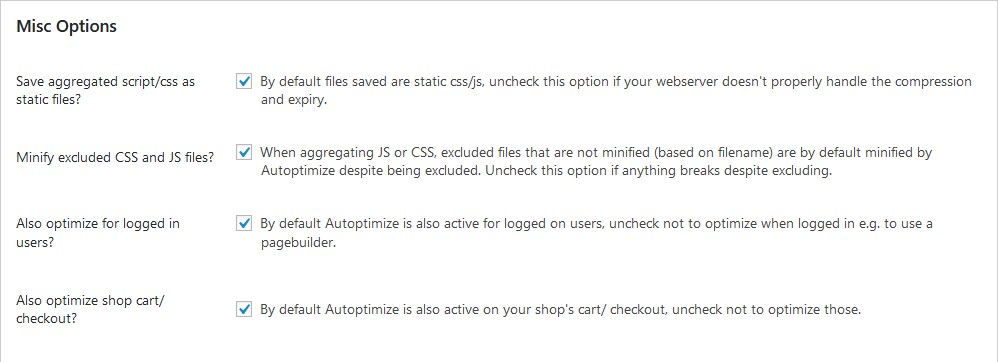Click the 'Also optimize shop cart/ checkout?' label
Viewport: 998px width, 362px height.
pos(90,309)
